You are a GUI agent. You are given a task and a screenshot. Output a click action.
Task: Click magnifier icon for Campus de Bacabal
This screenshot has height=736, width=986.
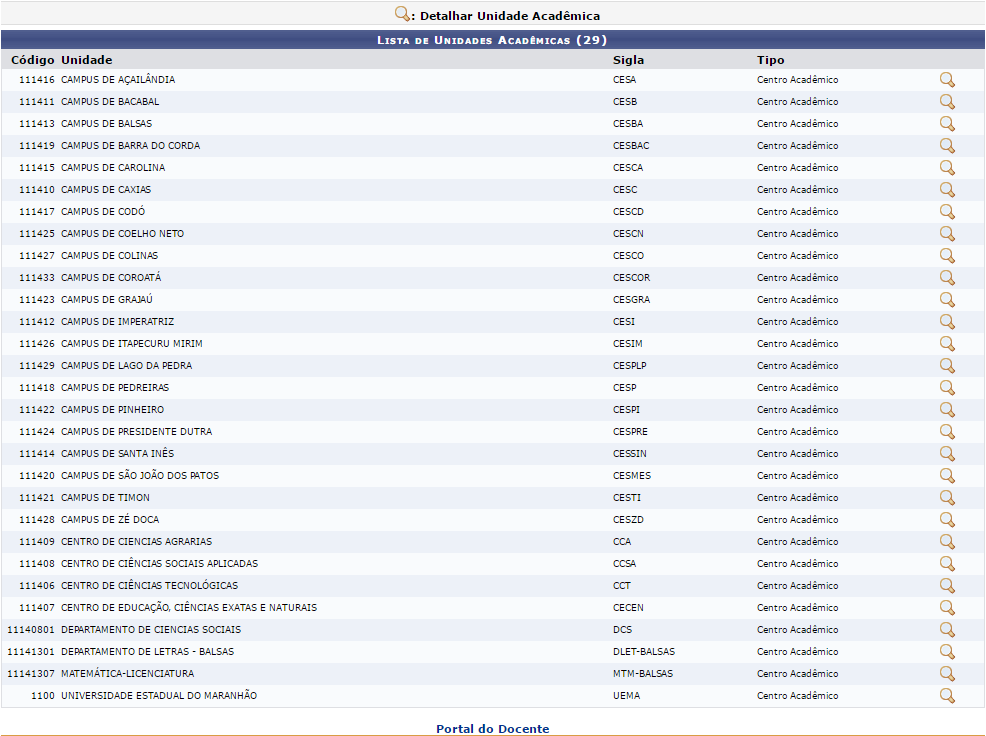click(946, 102)
